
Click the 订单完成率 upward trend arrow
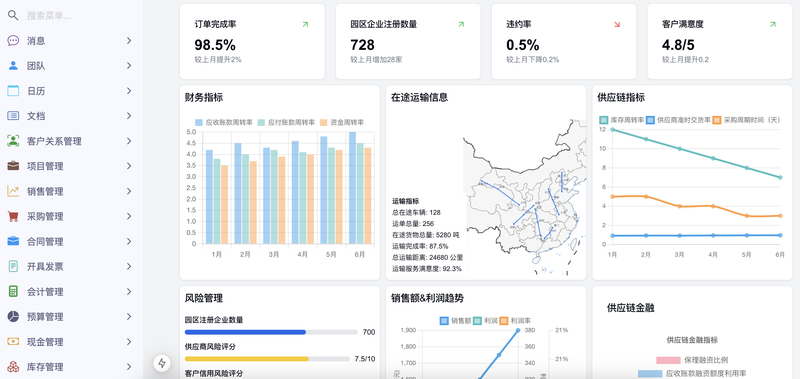[305, 24]
